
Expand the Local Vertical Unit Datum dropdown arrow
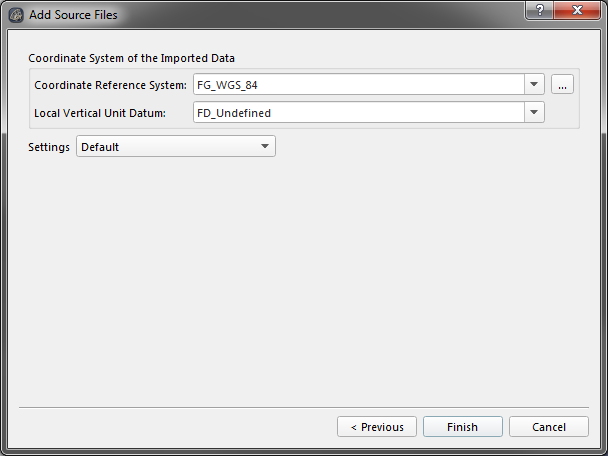(535, 113)
